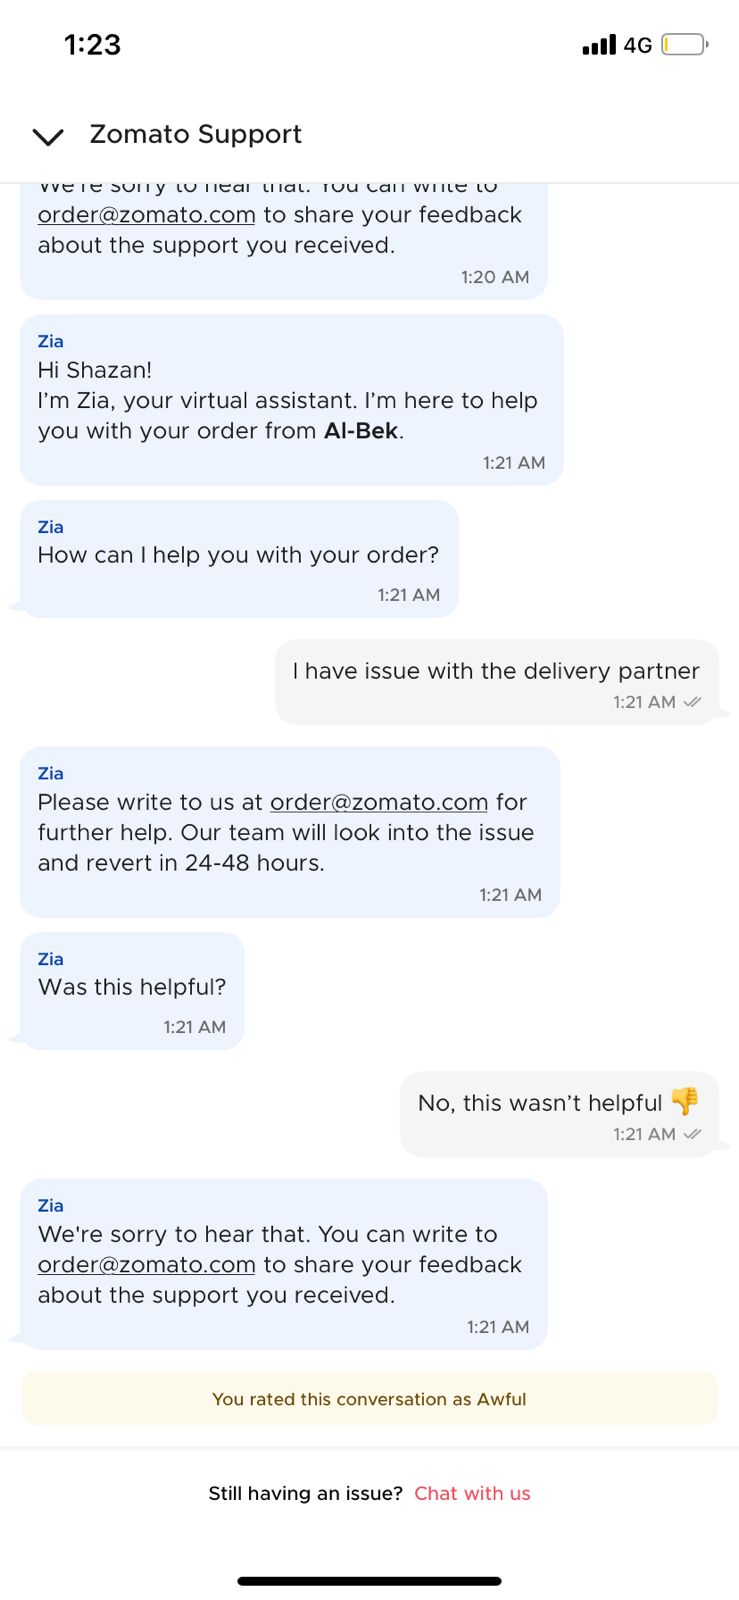The width and height of the screenshot is (739, 1600).
Task: Tap the thumbs down emoji in reply
Action: 685,1101
